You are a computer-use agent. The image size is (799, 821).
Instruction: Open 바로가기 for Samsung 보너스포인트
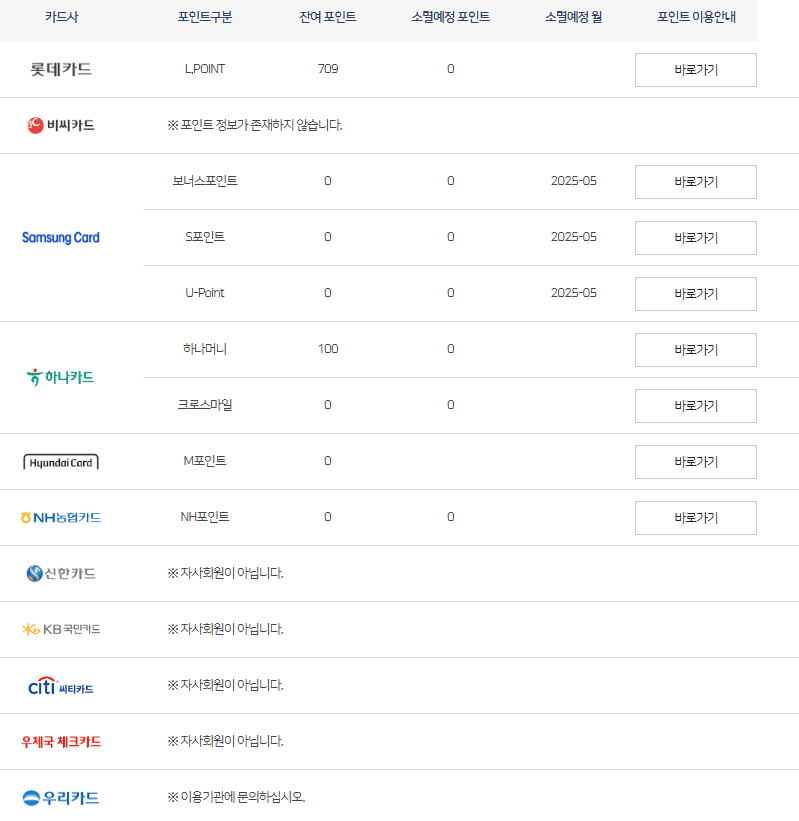pyautogui.click(x=695, y=182)
